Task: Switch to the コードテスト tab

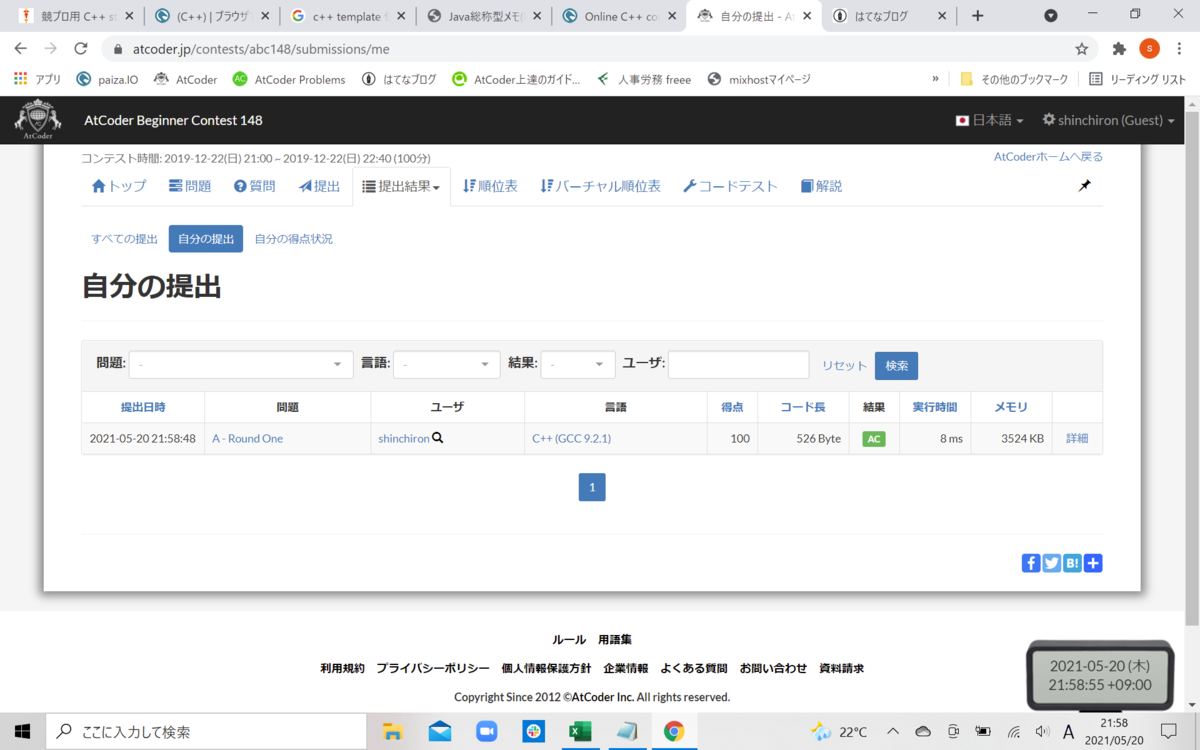Action: point(730,185)
